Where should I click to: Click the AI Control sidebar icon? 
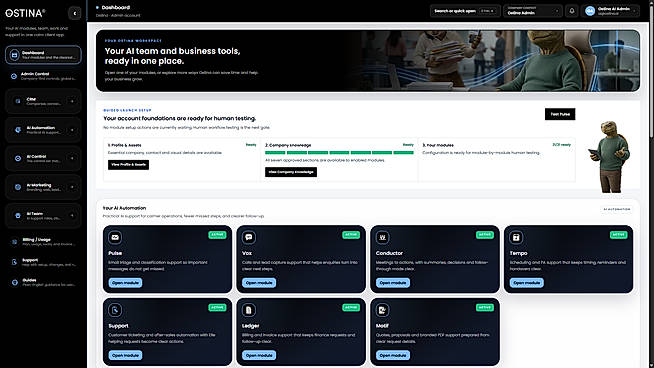18,159
